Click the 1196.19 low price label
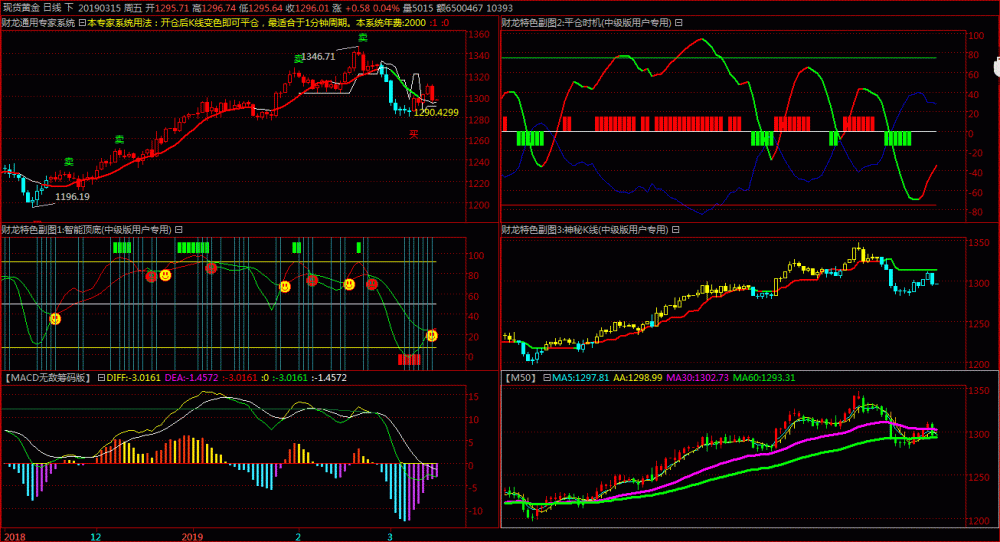The height and width of the screenshot is (542, 1000). [x=72, y=196]
